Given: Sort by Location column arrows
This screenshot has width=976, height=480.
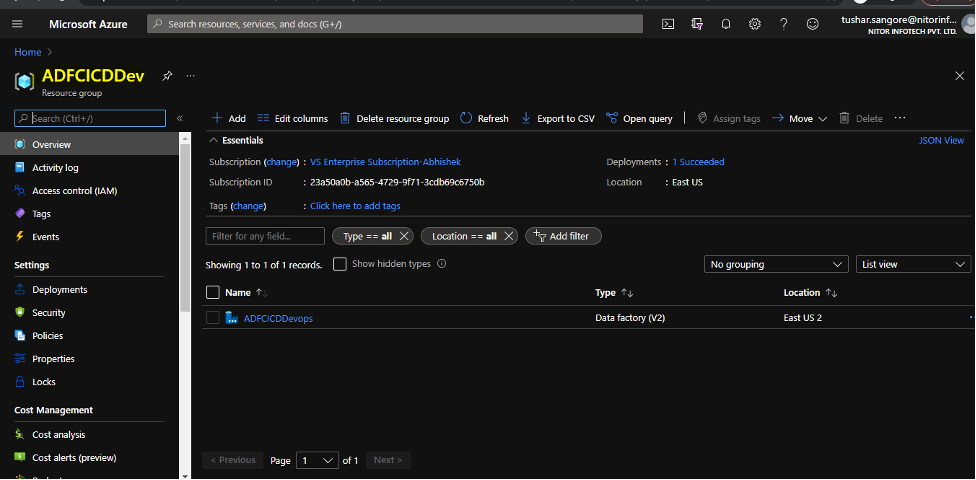Looking at the screenshot, I should coord(831,293).
